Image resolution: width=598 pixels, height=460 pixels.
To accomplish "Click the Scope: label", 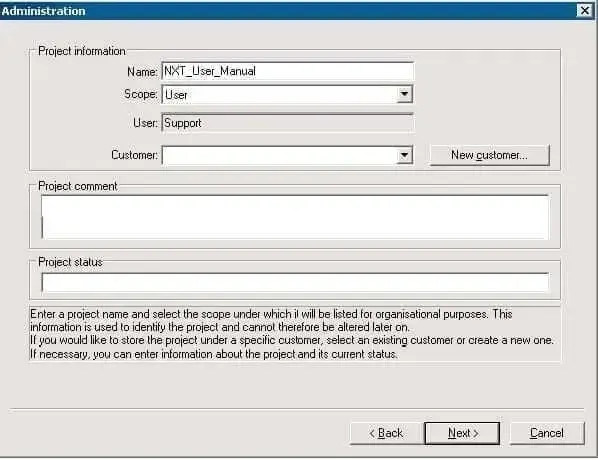I will pyautogui.click(x=141, y=94).
